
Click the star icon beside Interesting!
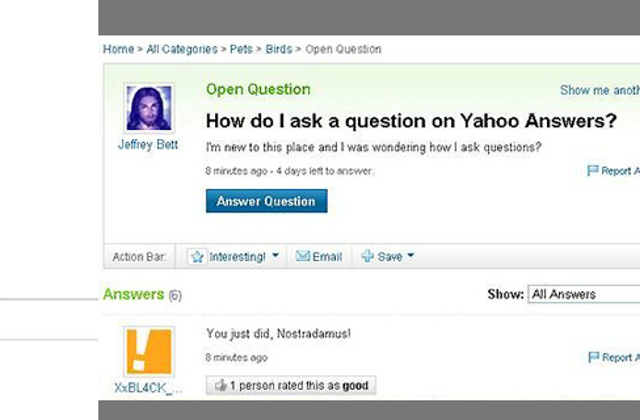197,257
